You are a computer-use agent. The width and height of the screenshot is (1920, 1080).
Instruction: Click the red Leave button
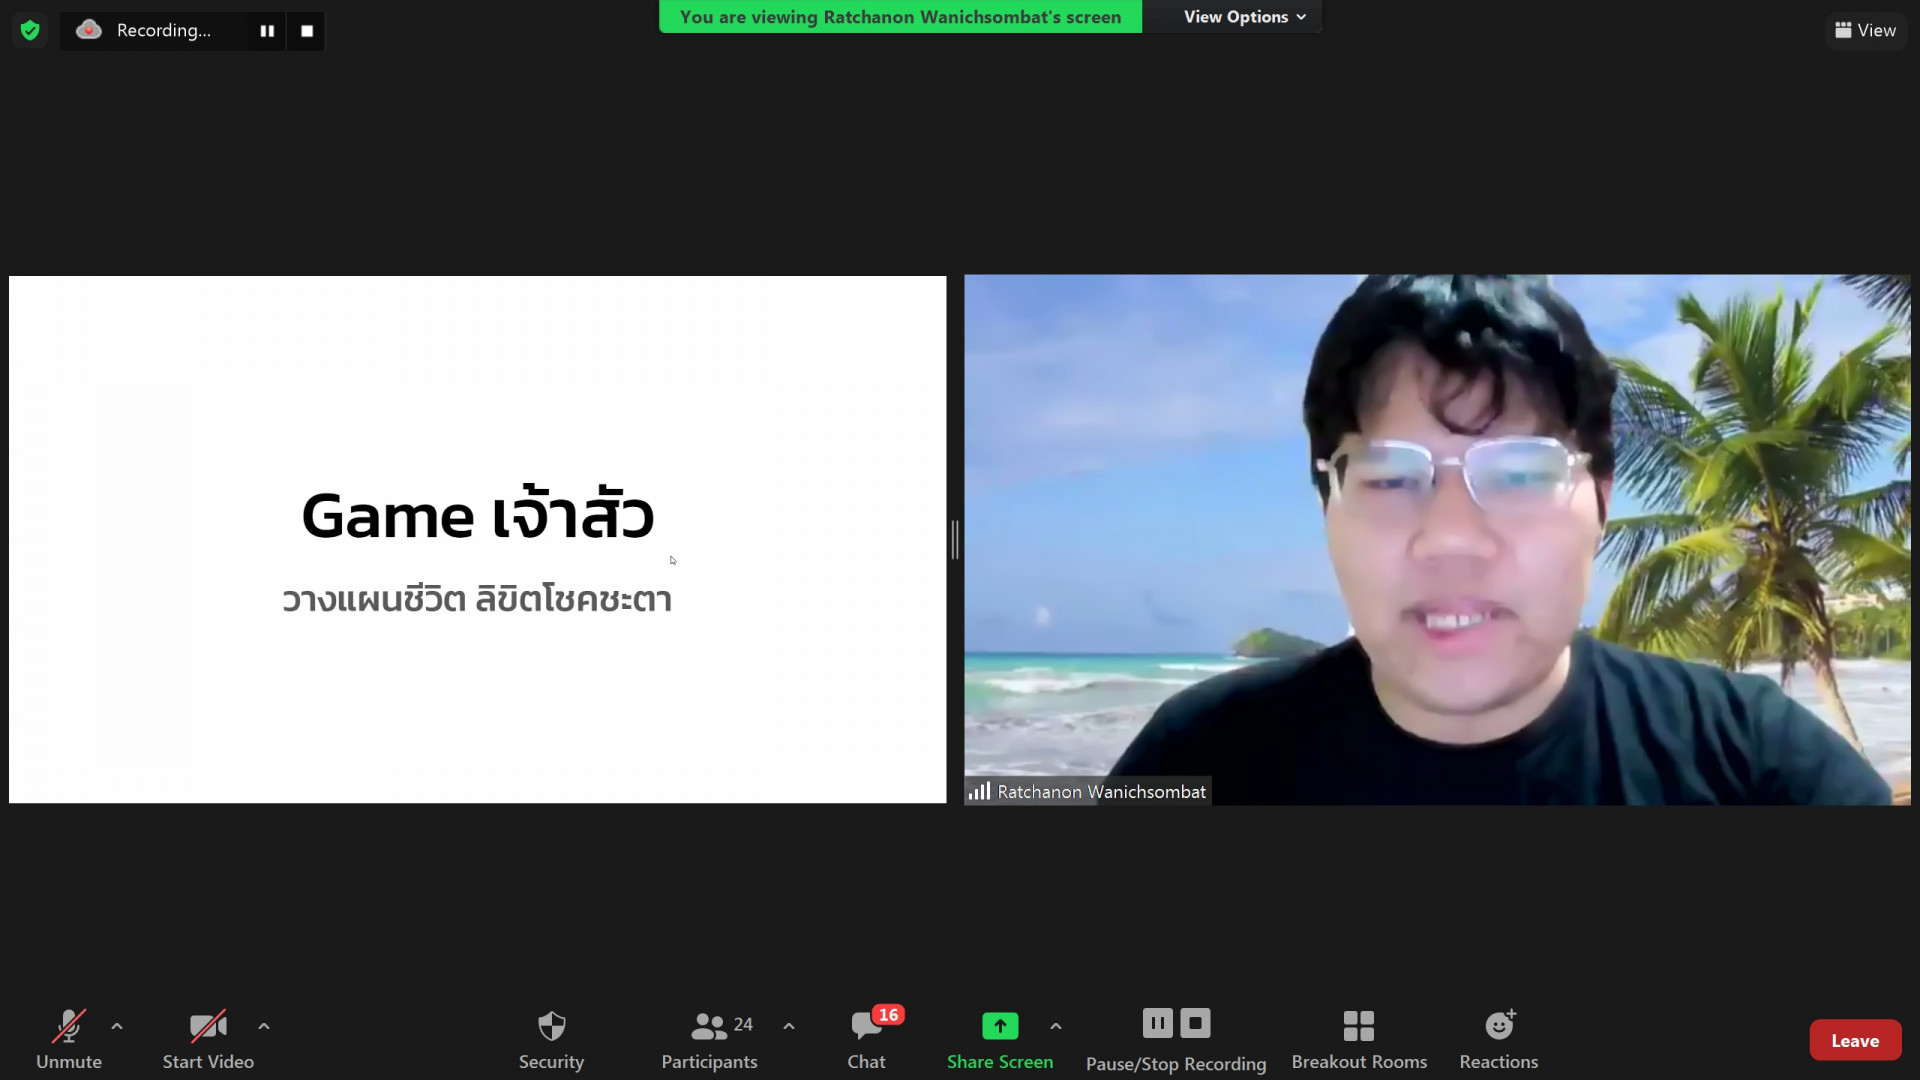(1854, 1040)
